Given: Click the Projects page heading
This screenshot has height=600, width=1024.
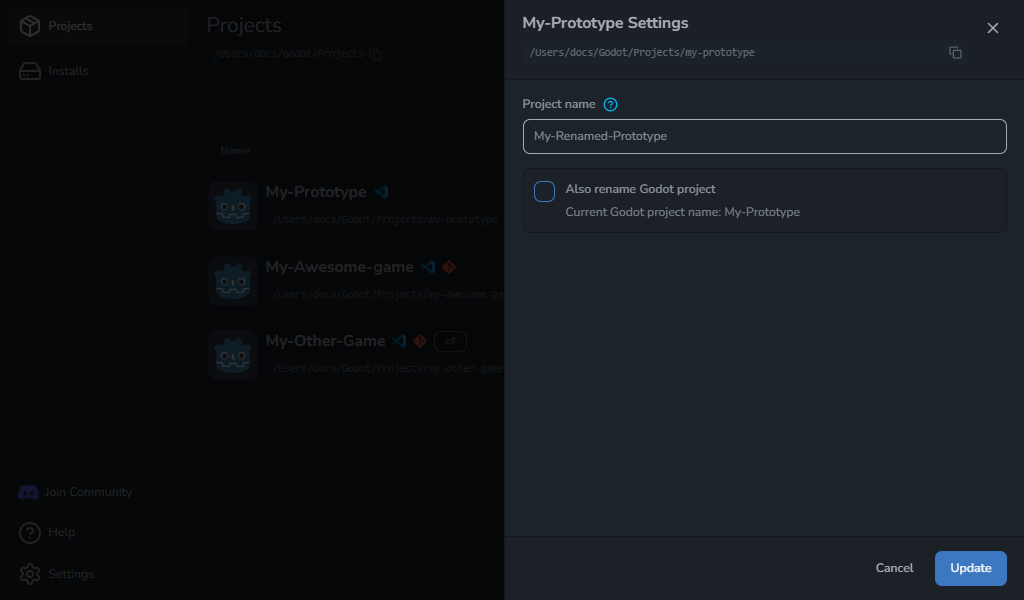Looking at the screenshot, I should (x=244, y=25).
